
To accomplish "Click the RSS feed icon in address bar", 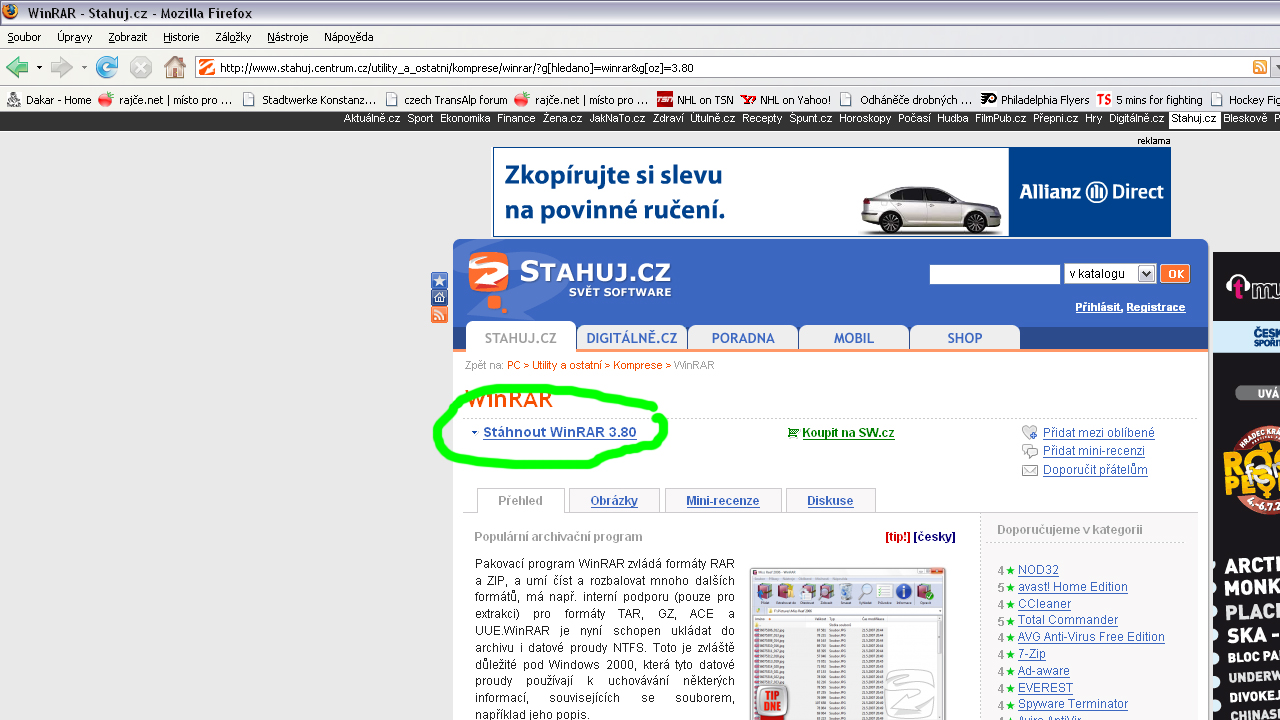I will [x=1260, y=67].
